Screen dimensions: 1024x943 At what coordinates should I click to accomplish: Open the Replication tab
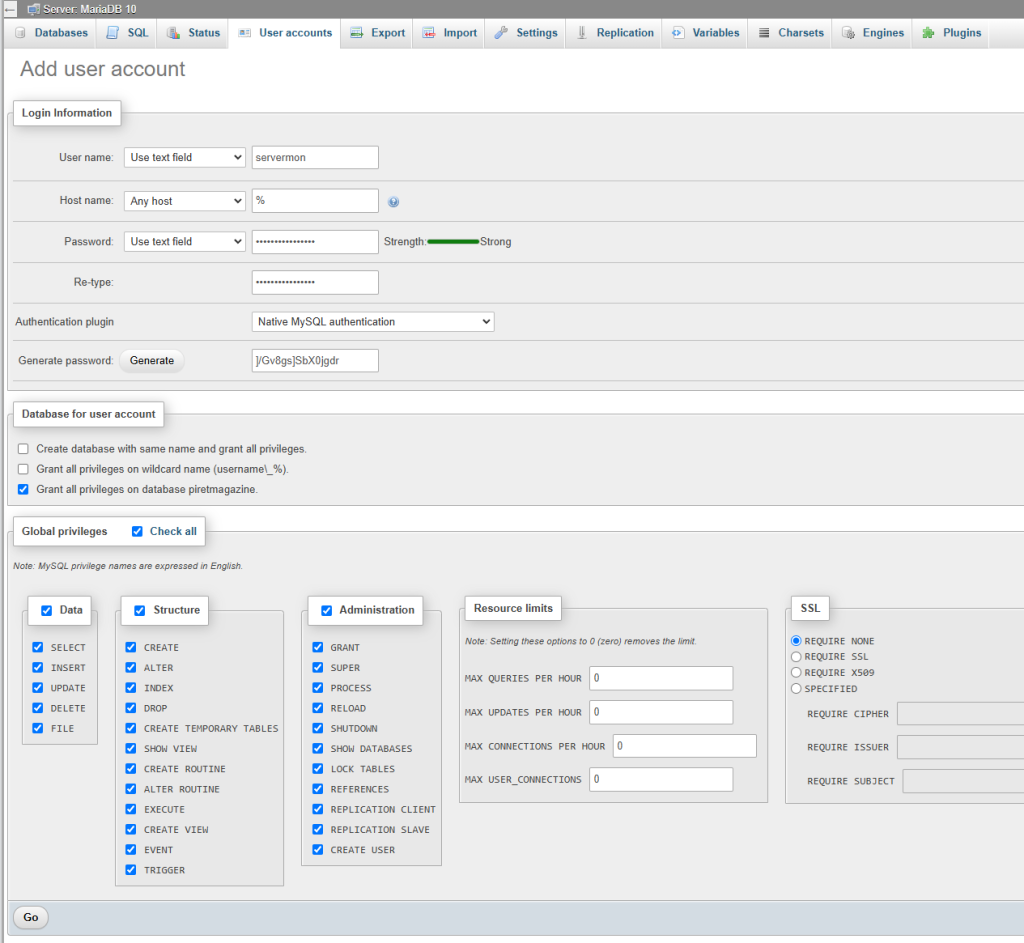point(615,33)
